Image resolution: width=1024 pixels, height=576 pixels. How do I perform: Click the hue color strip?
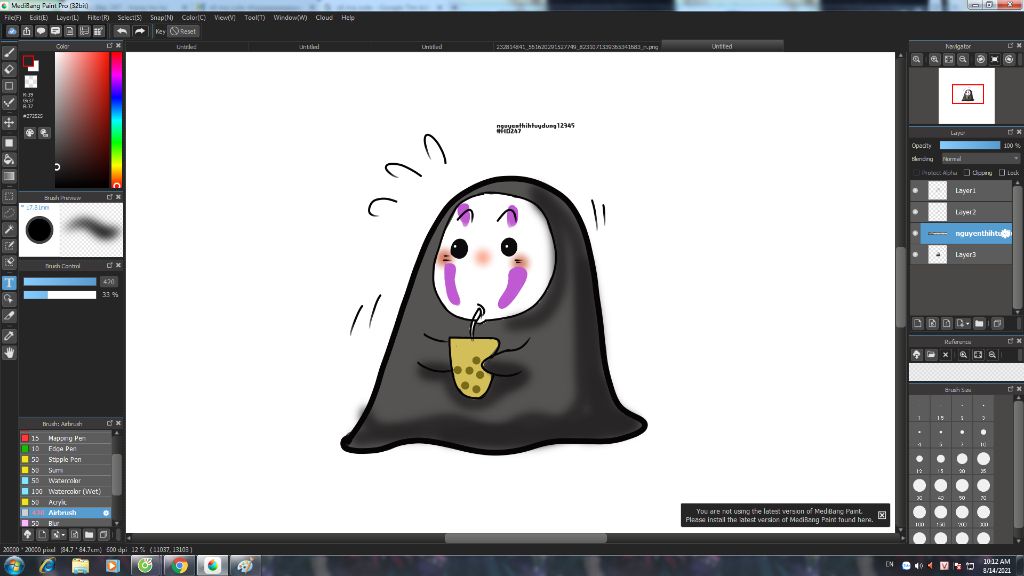point(116,120)
